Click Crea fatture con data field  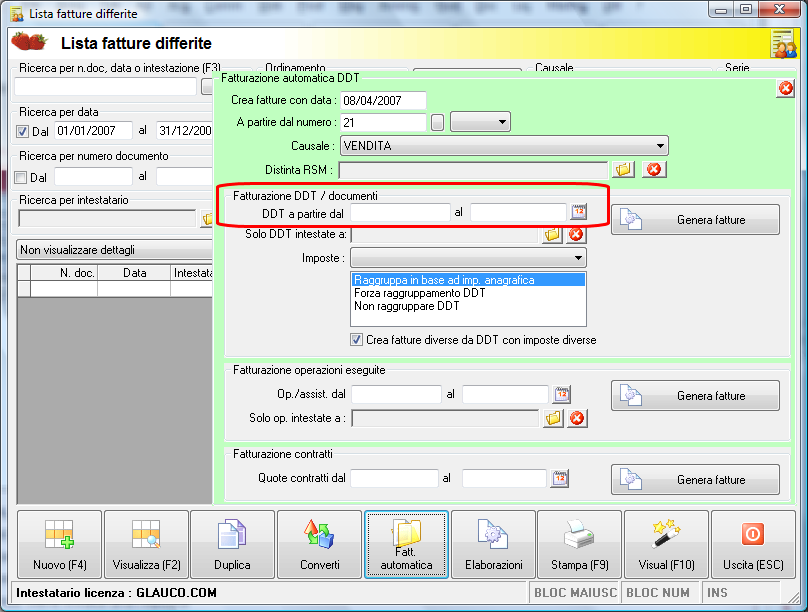pos(383,100)
